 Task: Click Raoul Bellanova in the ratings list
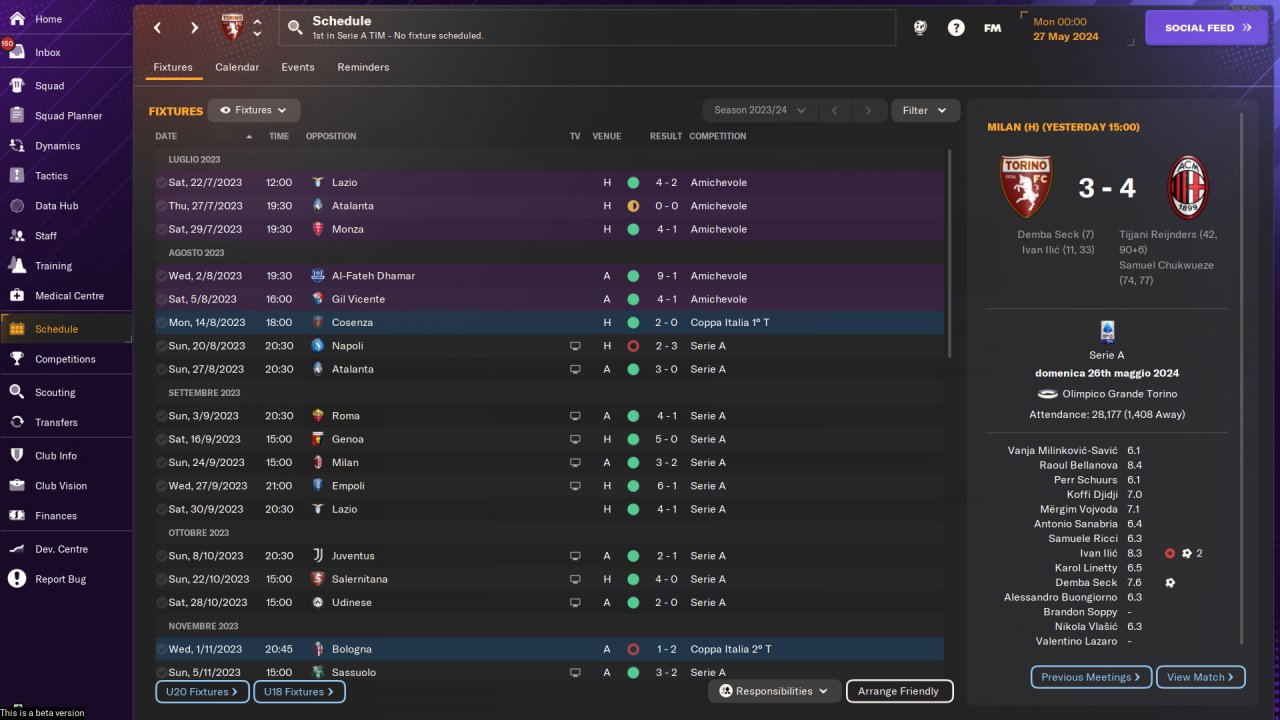tap(1077, 465)
